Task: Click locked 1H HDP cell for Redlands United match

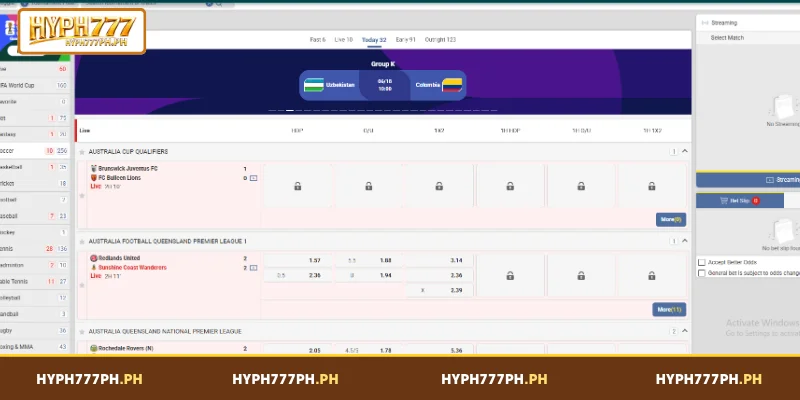Action: tap(510, 276)
